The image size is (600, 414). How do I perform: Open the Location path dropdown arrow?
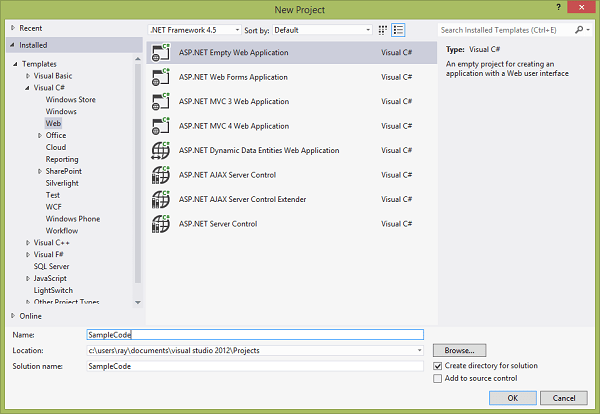pyautogui.click(x=419, y=350)
